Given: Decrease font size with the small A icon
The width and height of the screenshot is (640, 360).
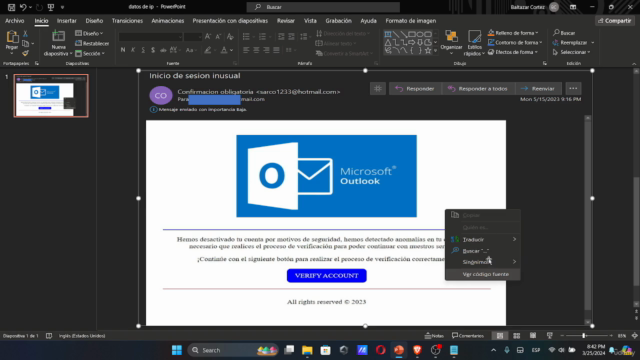Looking at the screenshot, I should tap(218, 37).
